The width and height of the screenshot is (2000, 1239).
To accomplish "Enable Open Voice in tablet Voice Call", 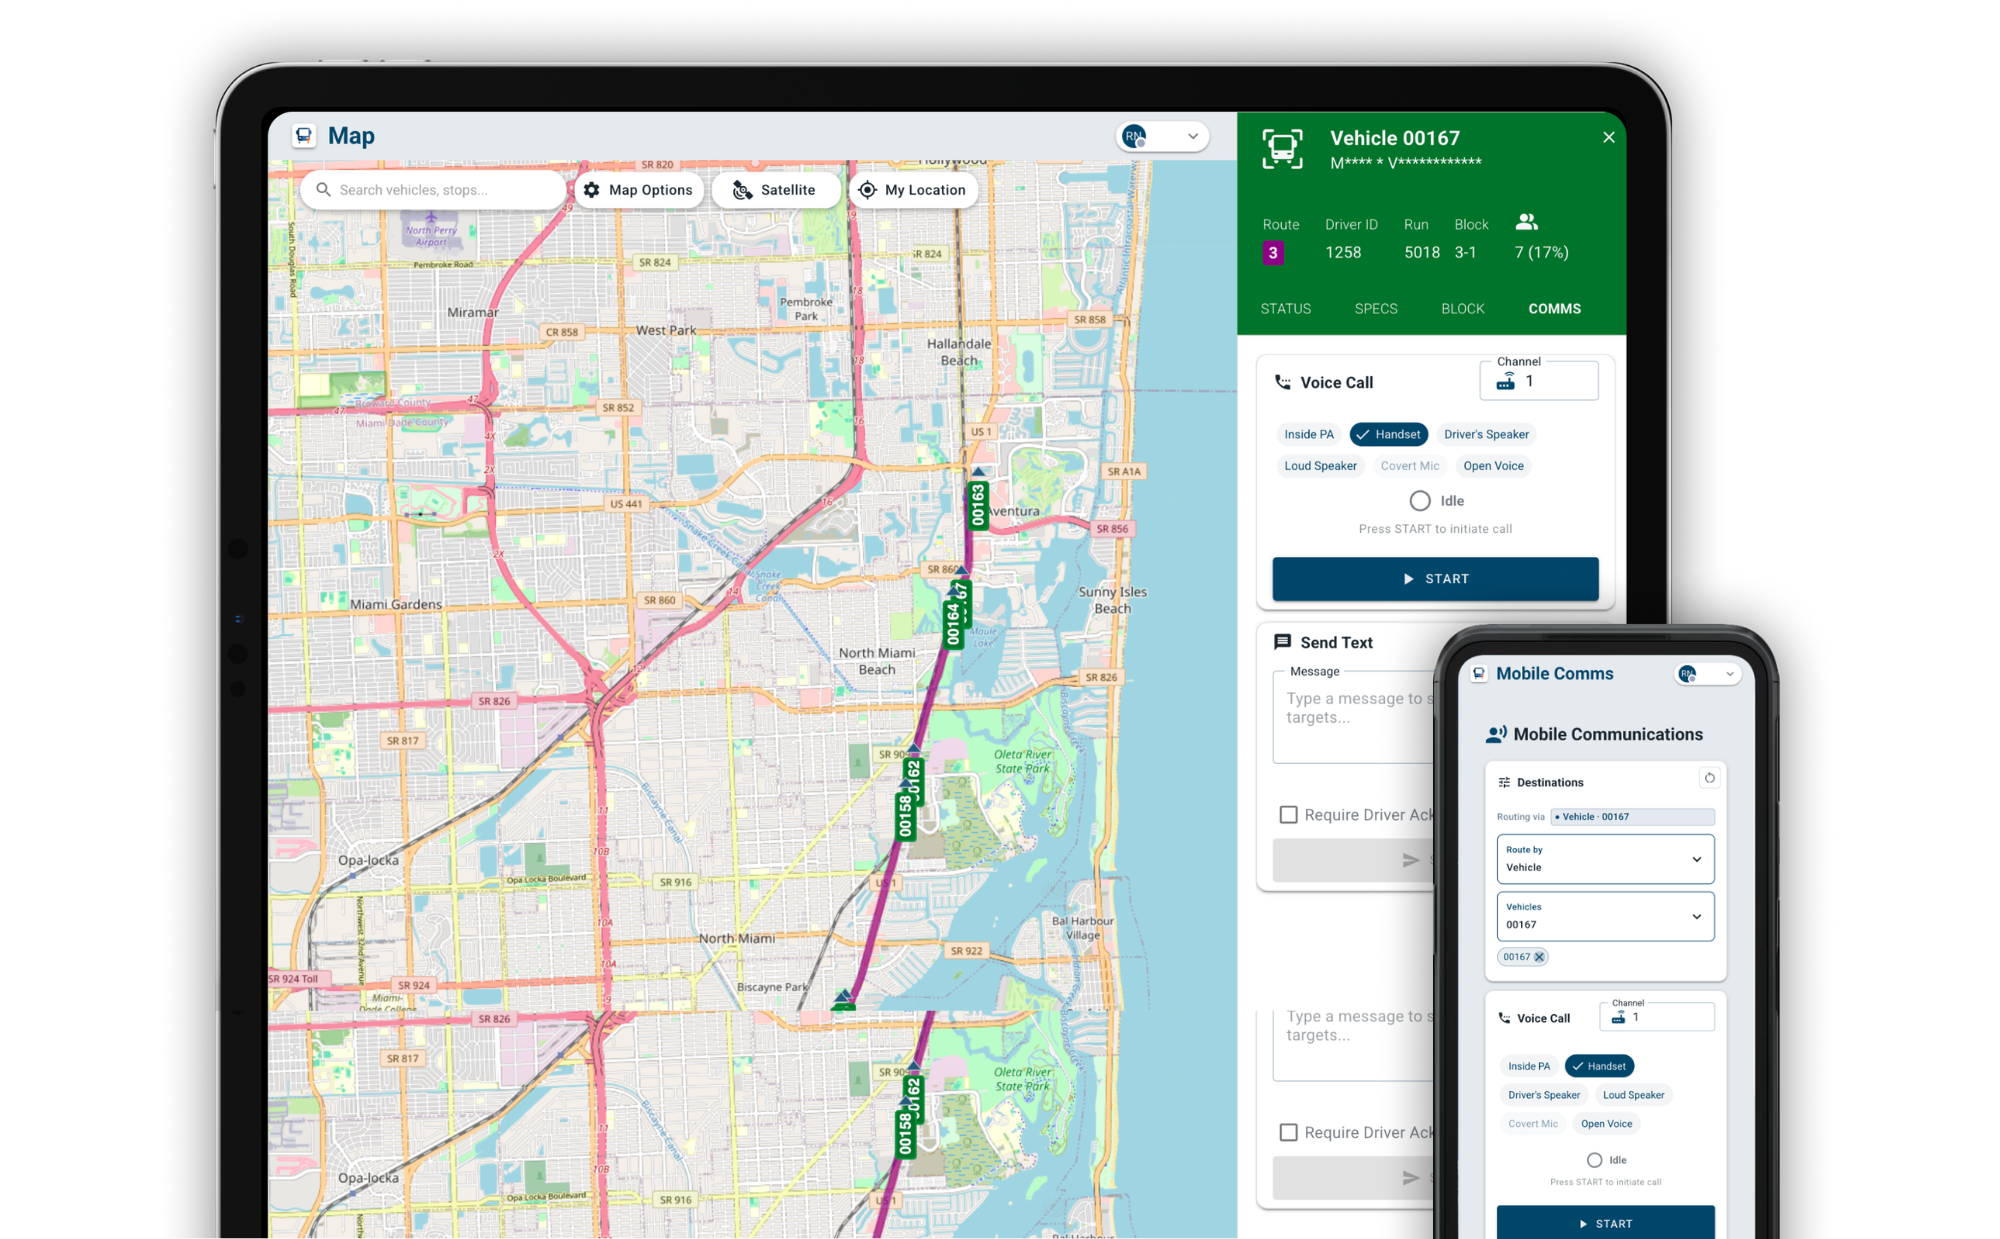I will click(1493, 466).
